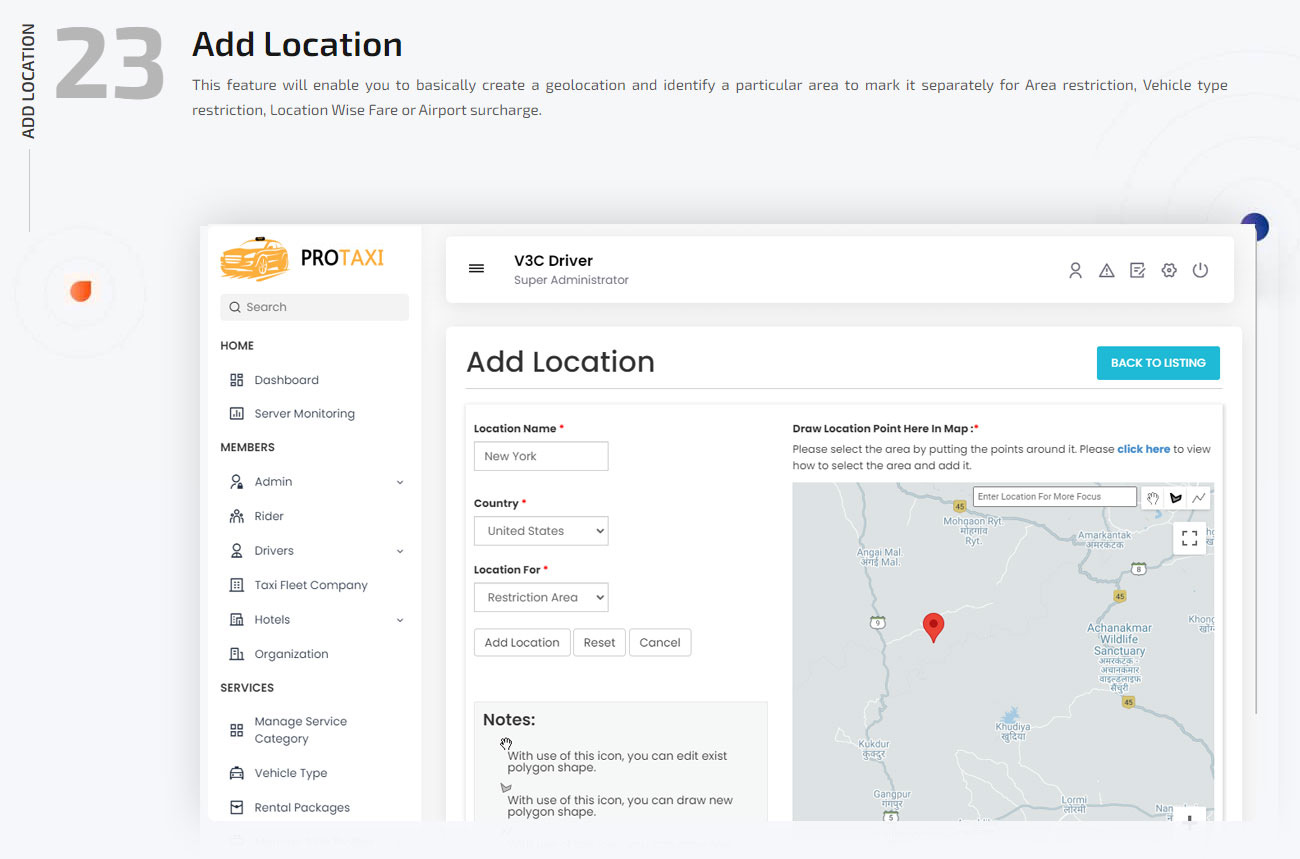Image resolution: width=1300 pixels, height=859 pixels.
Task: Open the Country dropdown showing United States
Action: [541, 530]
